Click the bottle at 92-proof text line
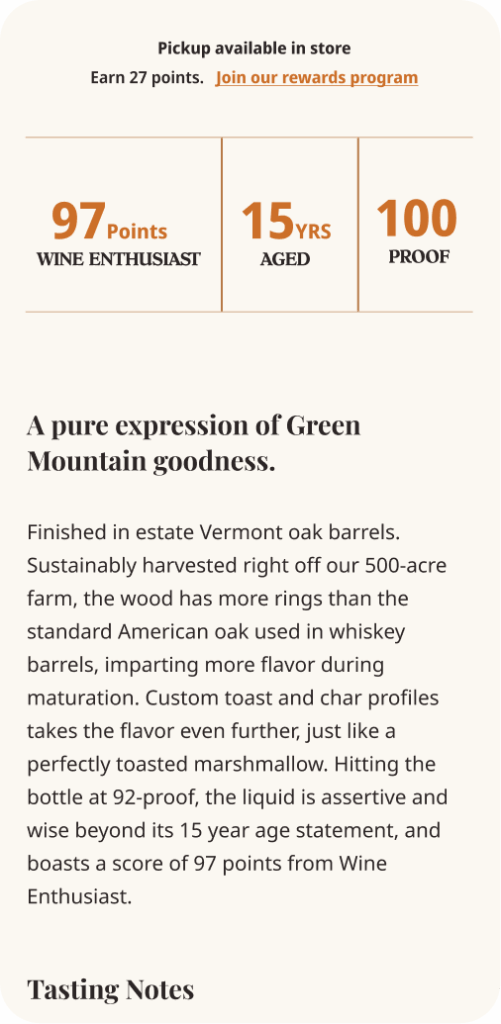The image size is (501, 1024). tap(237, 797)
